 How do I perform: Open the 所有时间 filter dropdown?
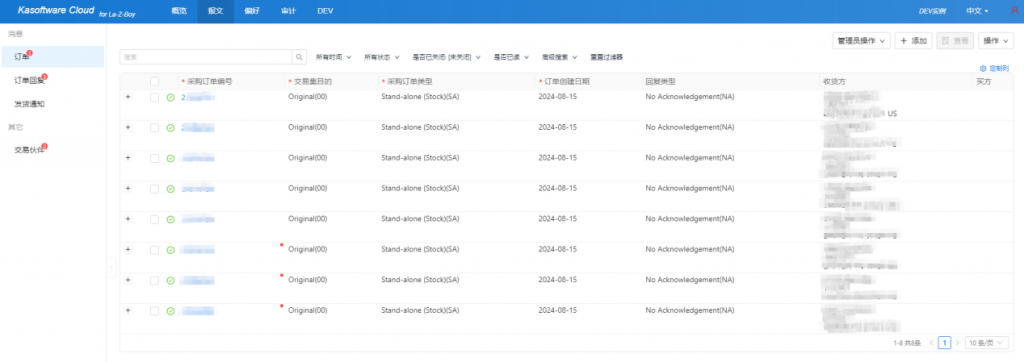tap(333, 58)
